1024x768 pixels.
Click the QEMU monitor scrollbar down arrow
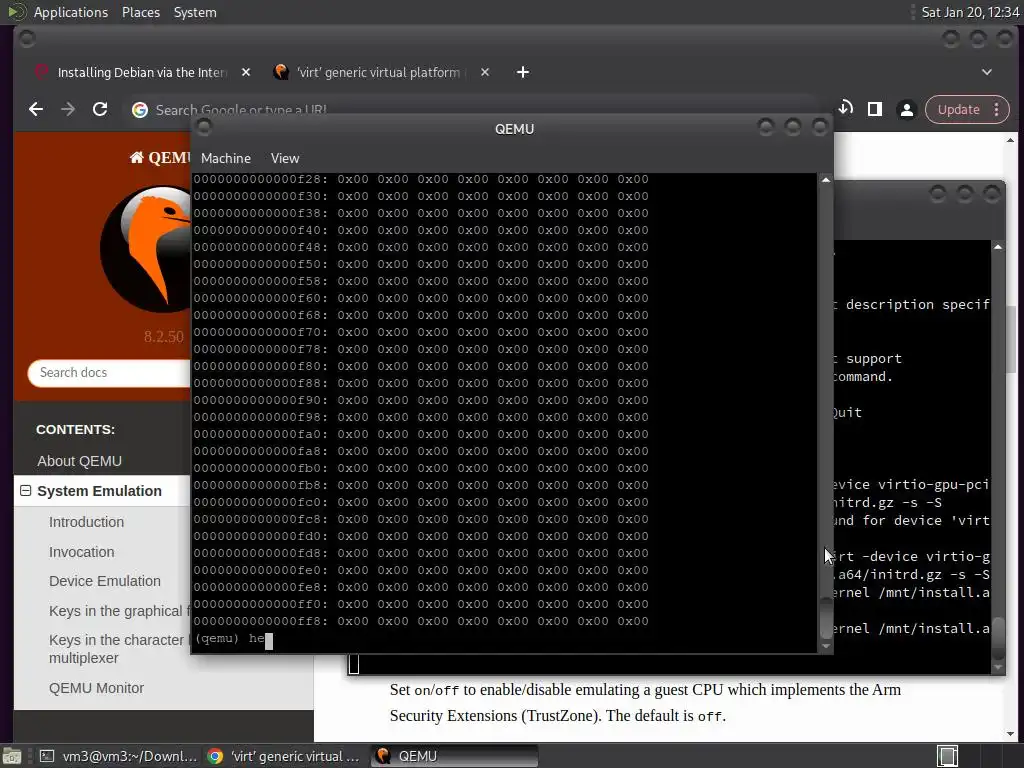(x=825, y=645)
